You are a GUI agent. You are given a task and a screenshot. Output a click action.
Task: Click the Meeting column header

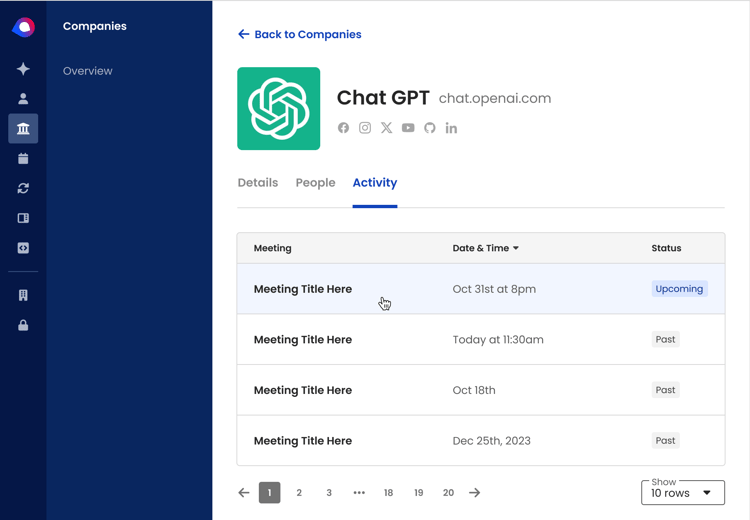point(273,248)
